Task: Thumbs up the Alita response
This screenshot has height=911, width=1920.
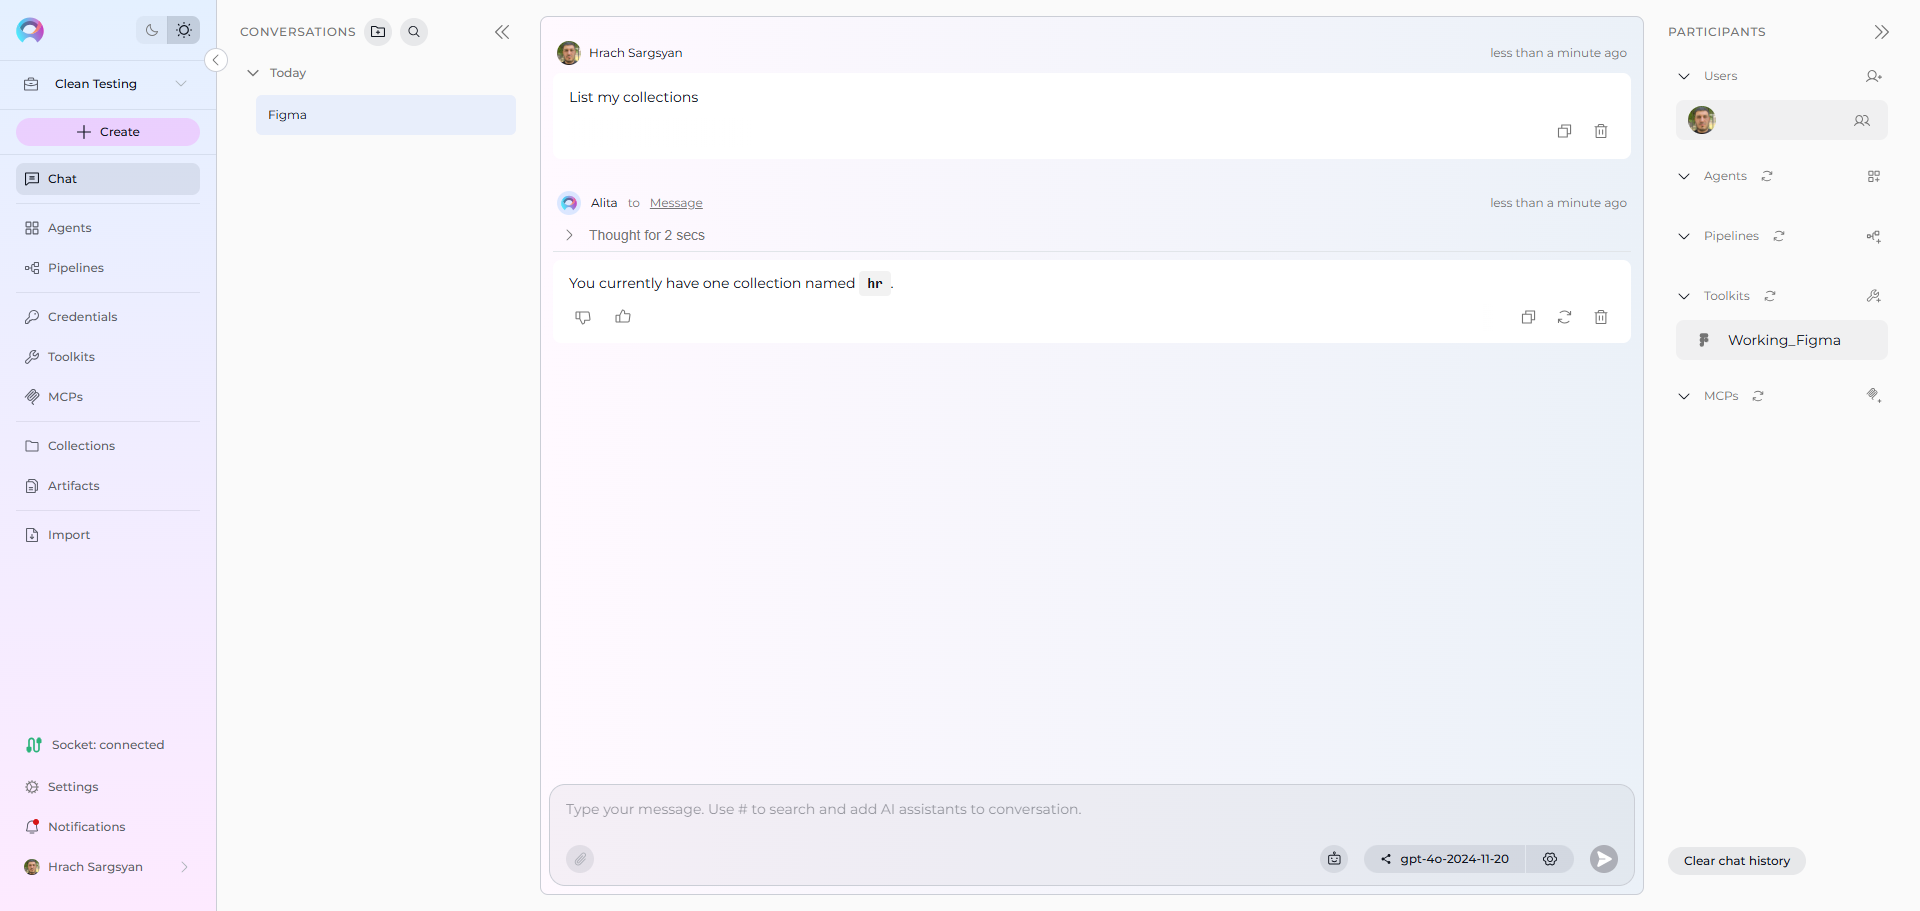Action: (623, 317)
